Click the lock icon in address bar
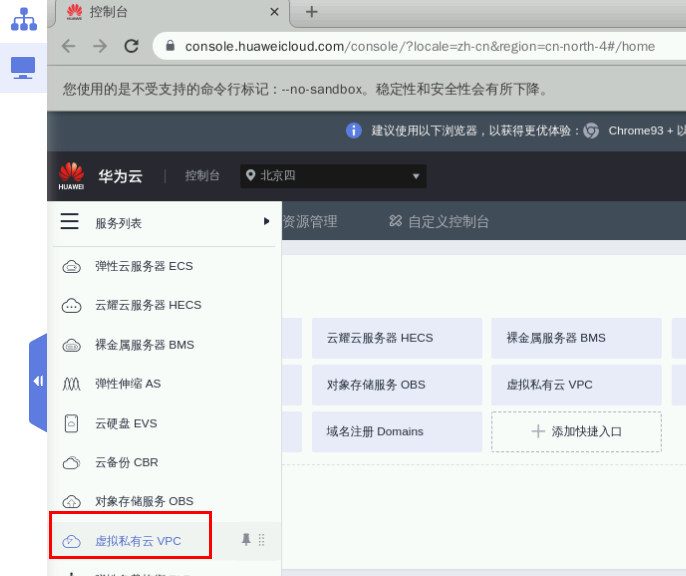Image resolution: width=686 pixels, height=576 pixels. 170,45
